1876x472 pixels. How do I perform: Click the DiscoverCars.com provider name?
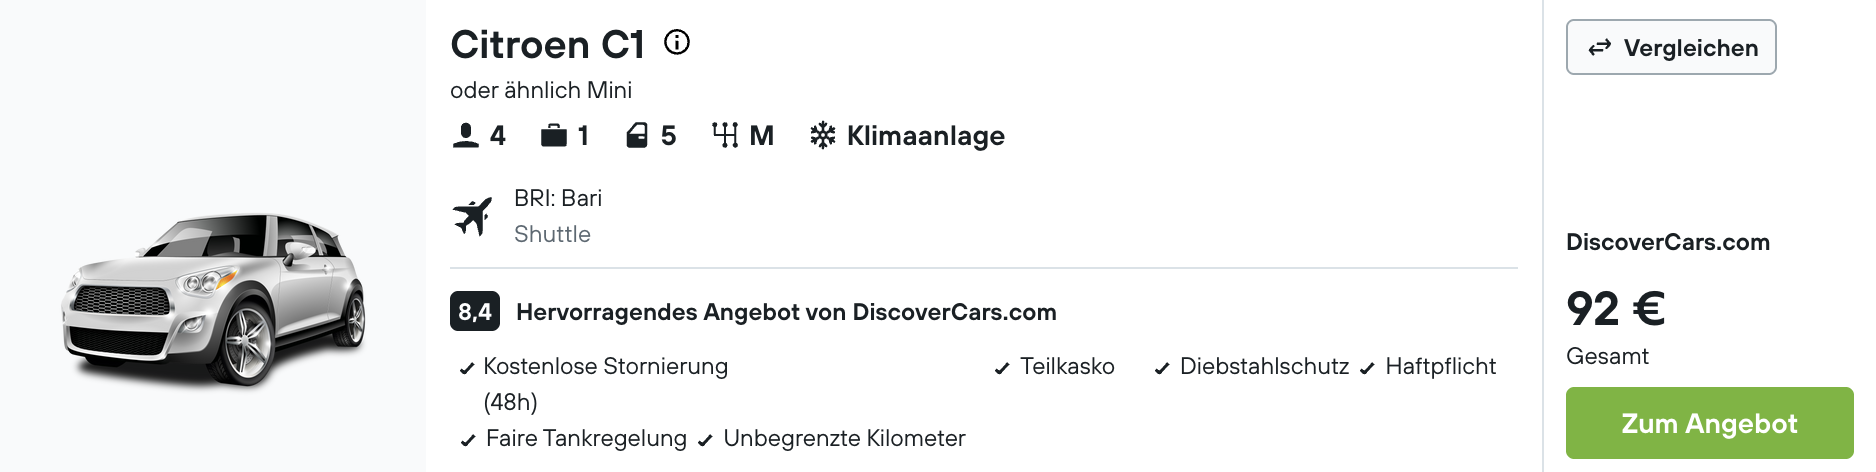1668,242
